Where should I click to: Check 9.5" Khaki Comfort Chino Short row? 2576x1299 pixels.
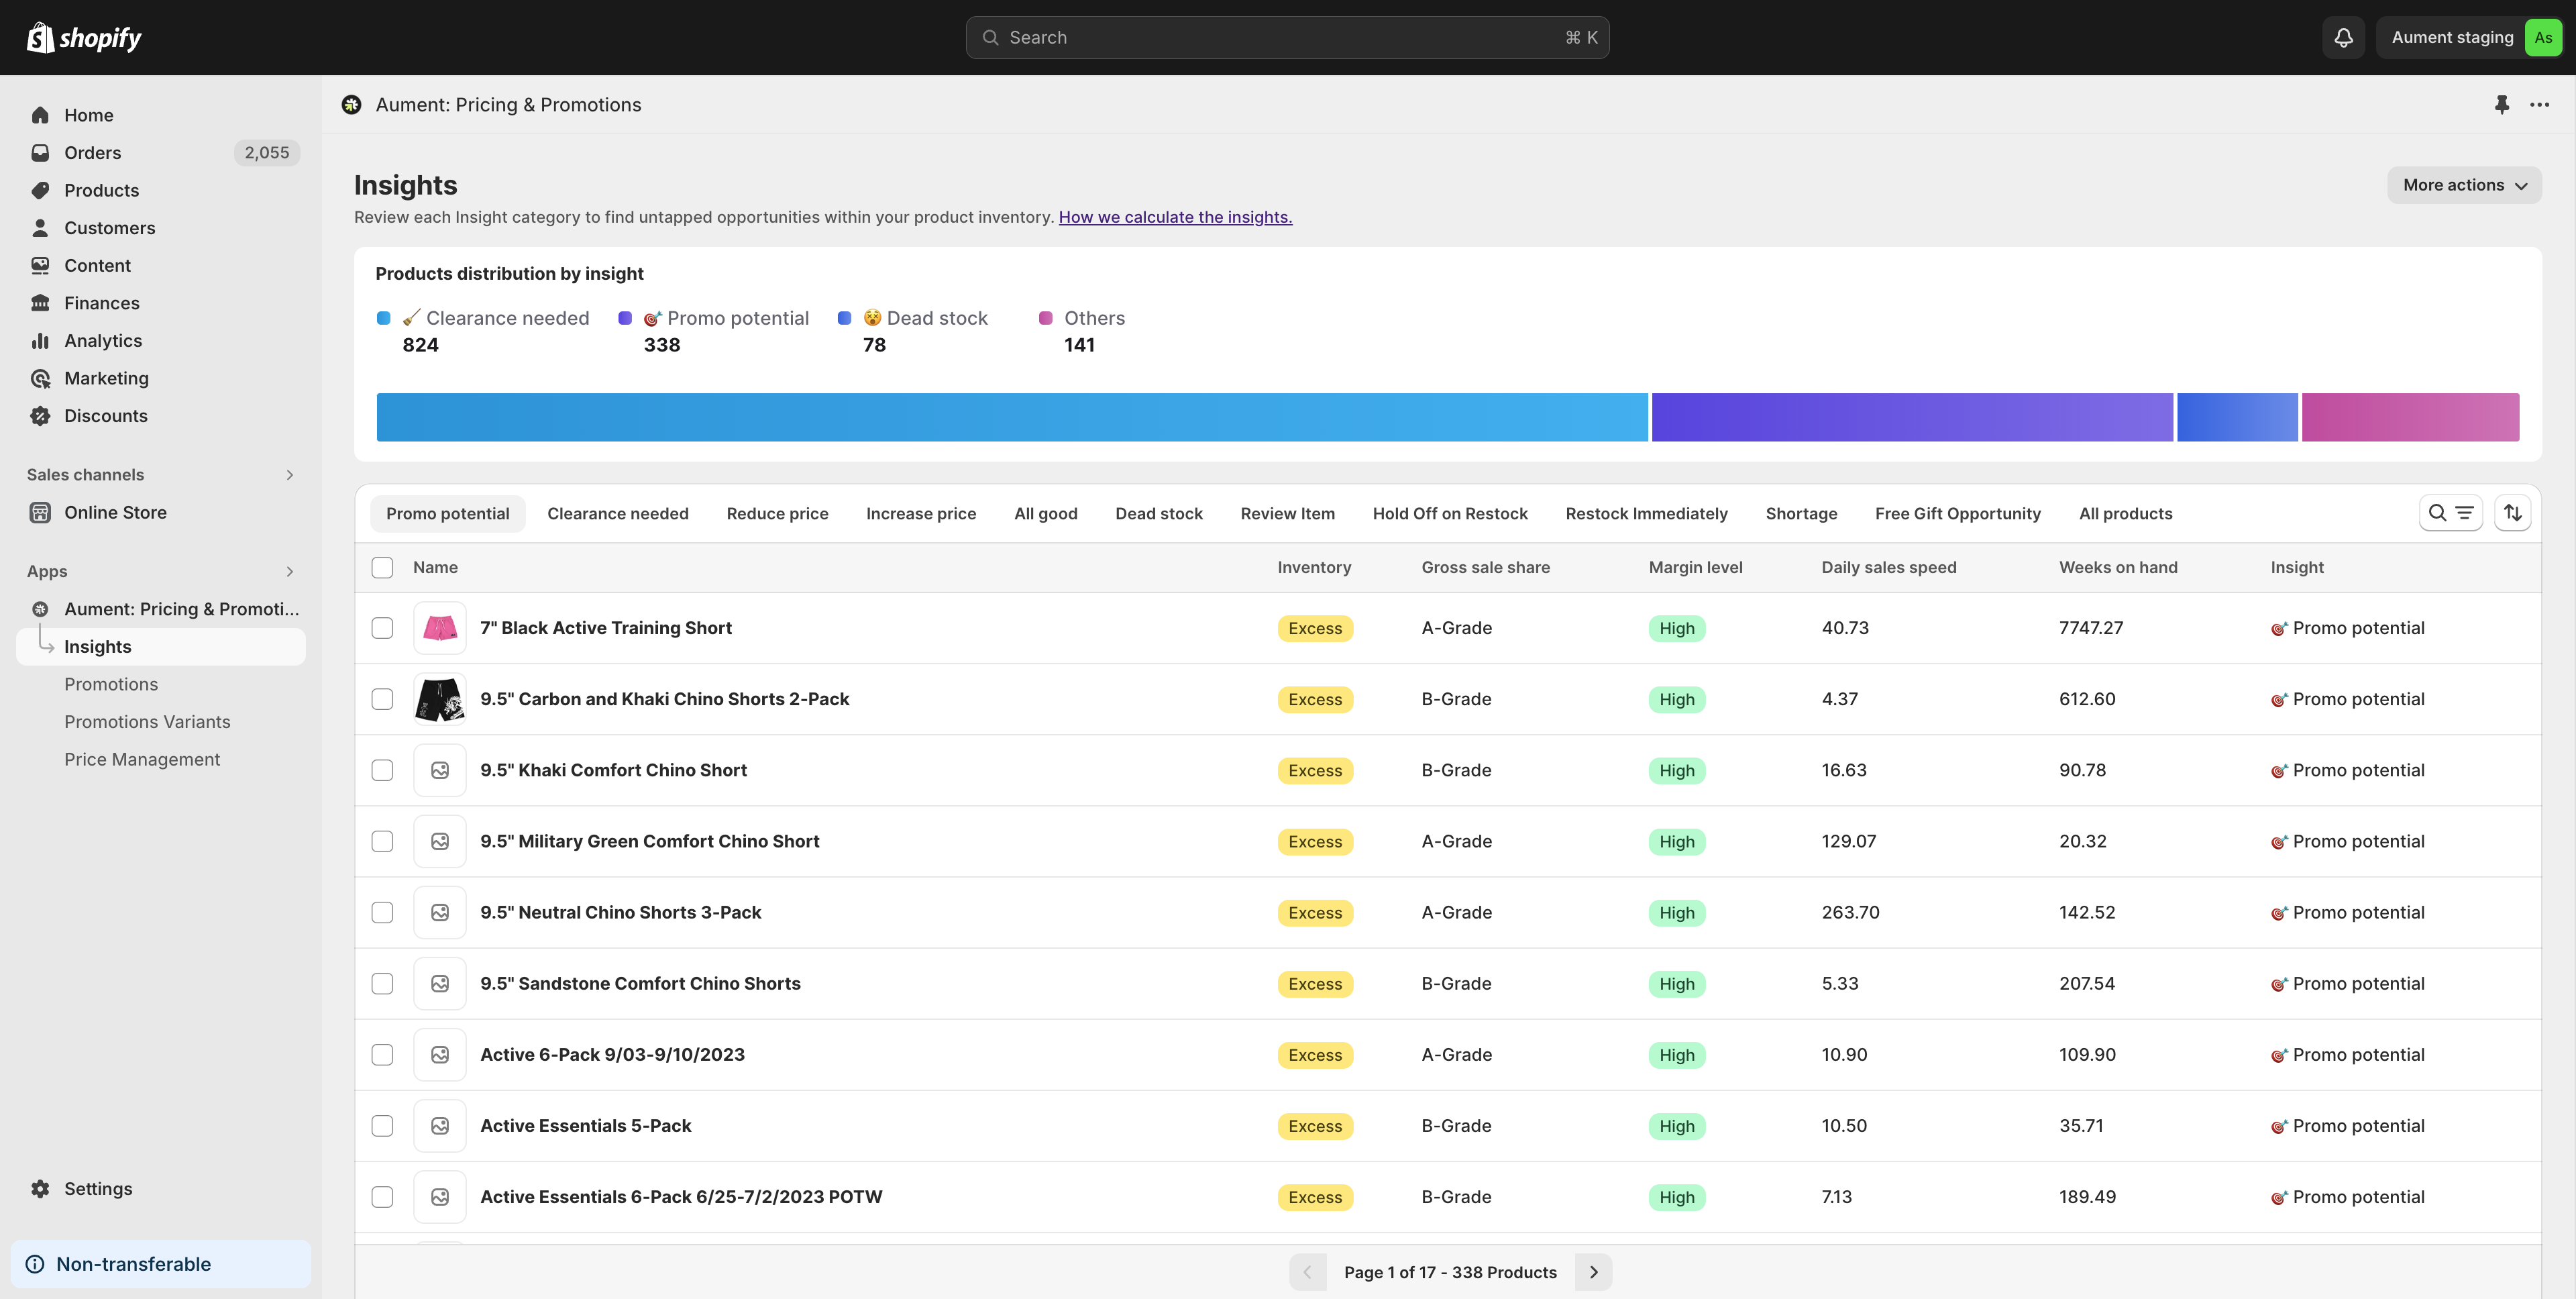[x=382, y=770]
